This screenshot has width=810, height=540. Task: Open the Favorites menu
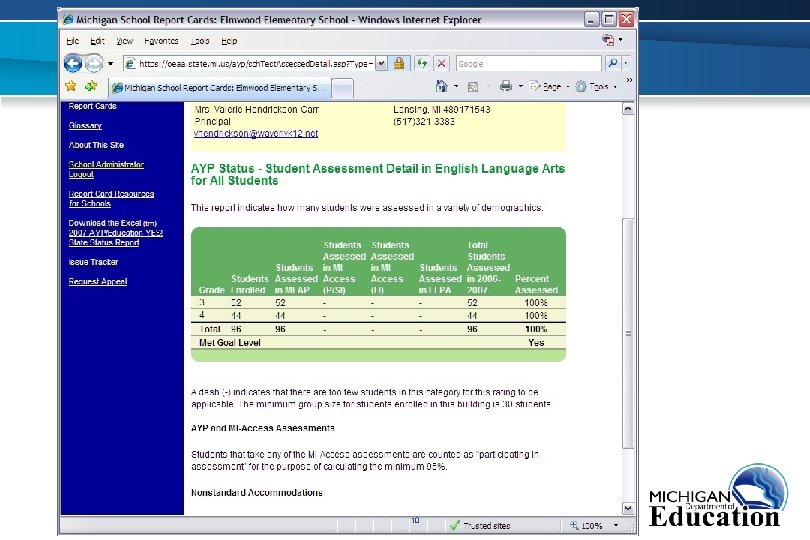(161, 41)
